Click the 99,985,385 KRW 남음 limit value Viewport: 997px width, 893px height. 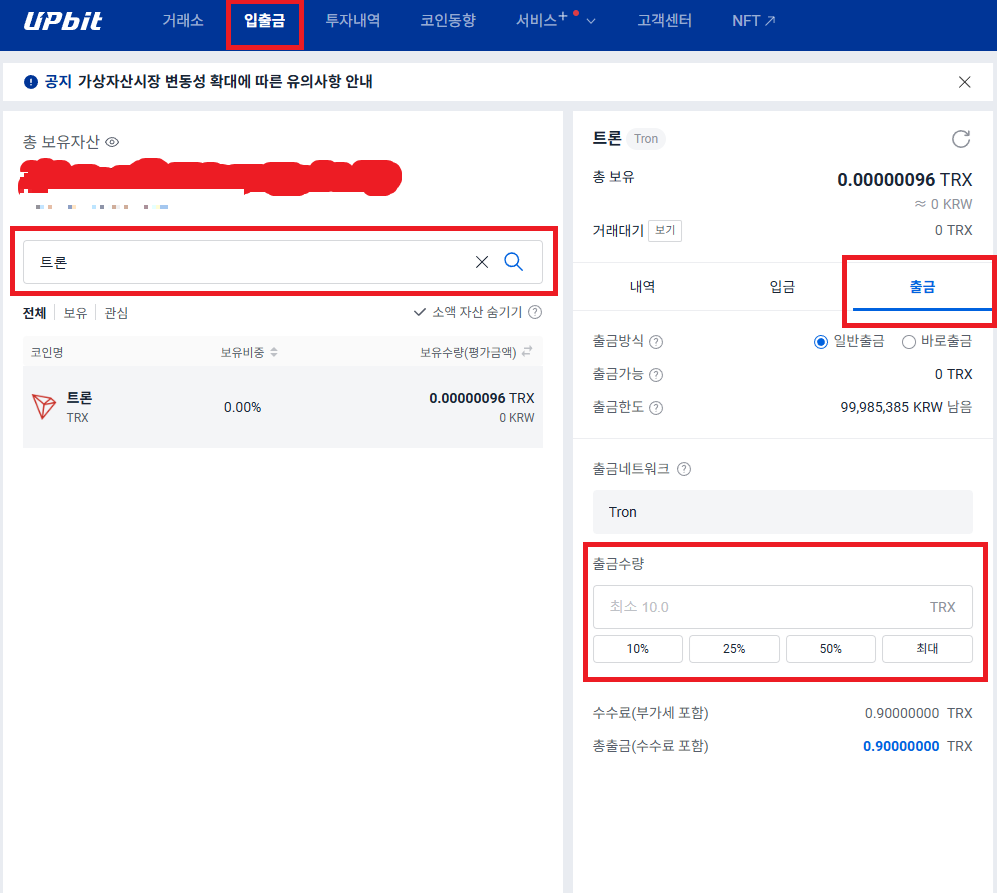click(906, 407)
